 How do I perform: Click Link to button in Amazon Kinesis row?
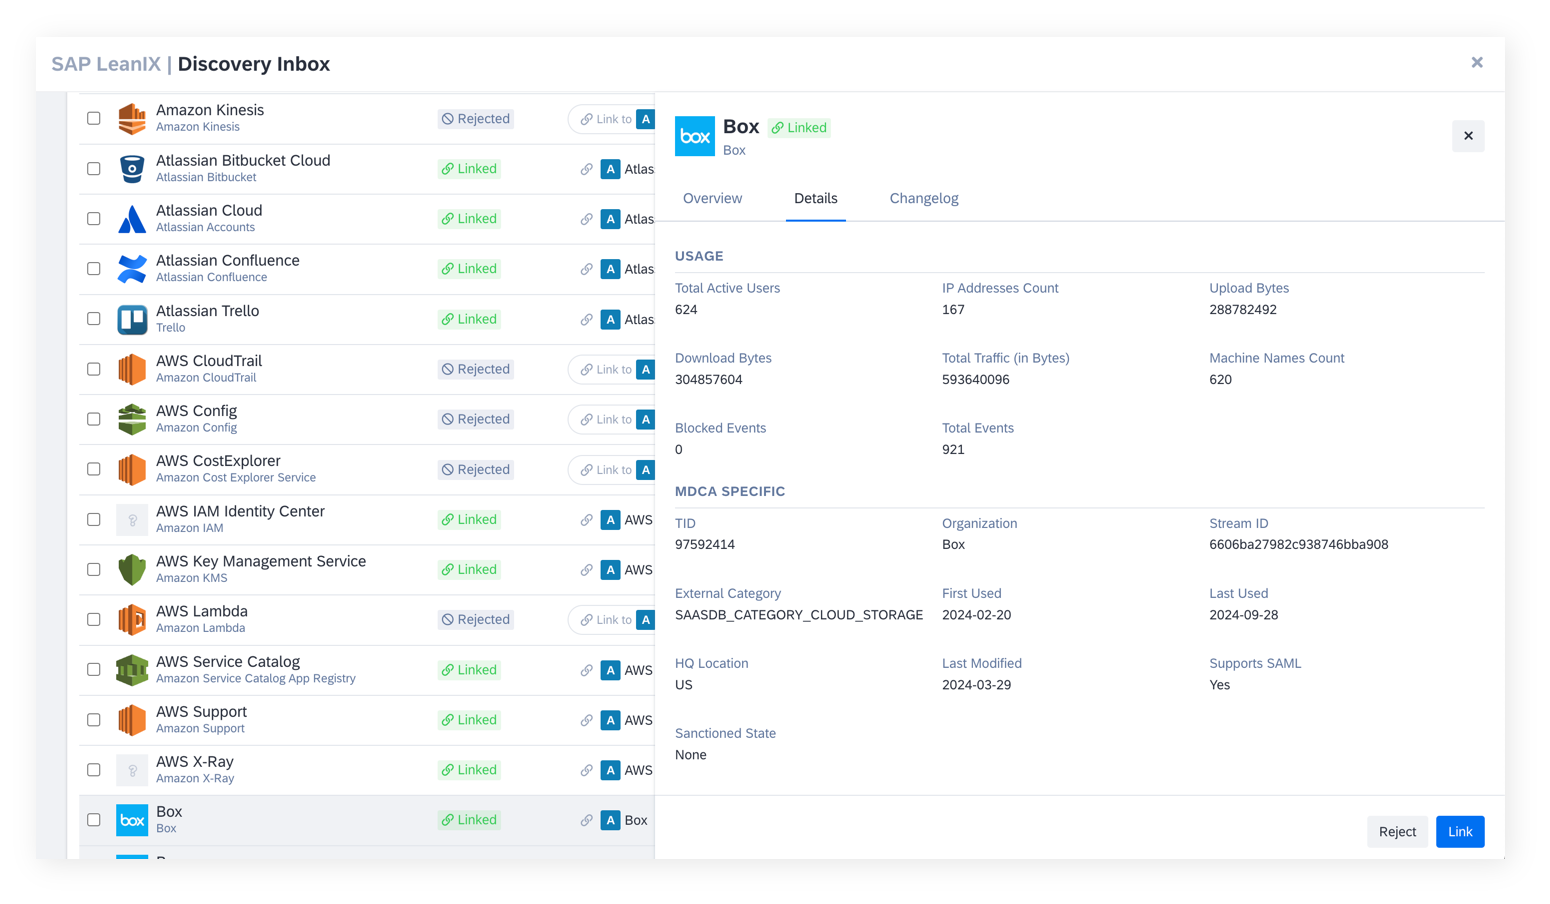coord(611,119)
